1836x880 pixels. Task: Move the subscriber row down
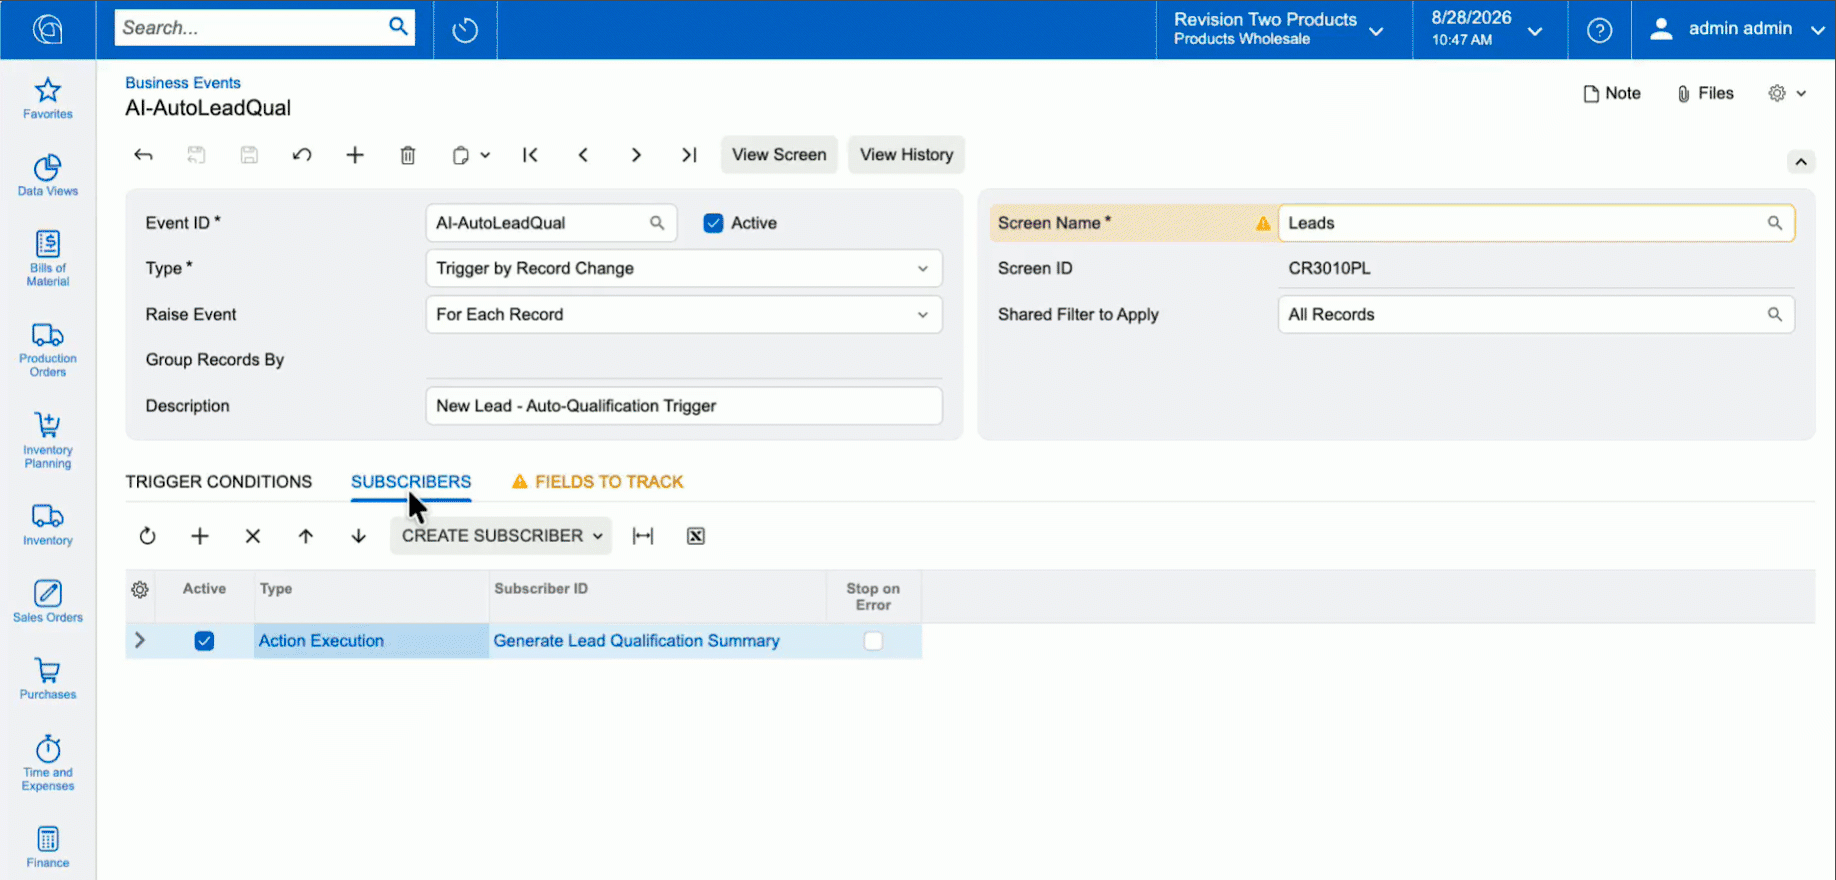tap(359, 536)
